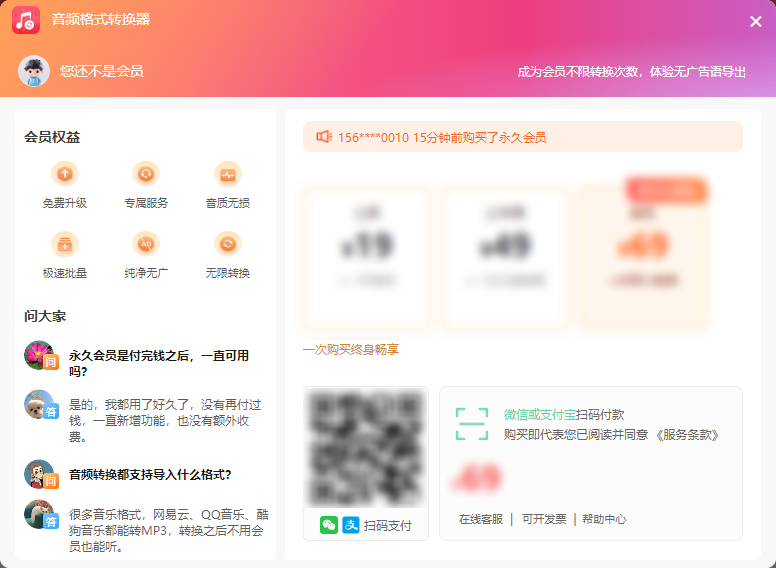Click the speaker announcement icon in notice bar
Viewport: 776px width, 568px height.
click(324, 137)
